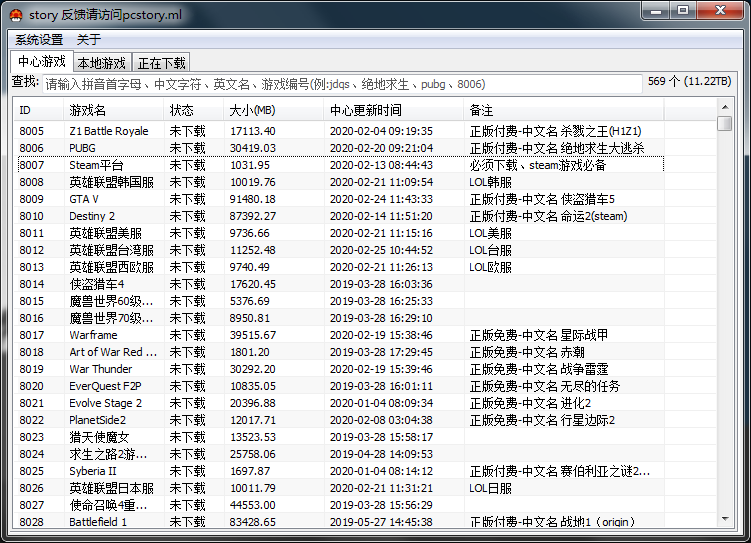Image resolution: width=751 pixels, height=543 pixels.
Task: Sort by the 游戏名 column header
Action: [x=114, y=111]
